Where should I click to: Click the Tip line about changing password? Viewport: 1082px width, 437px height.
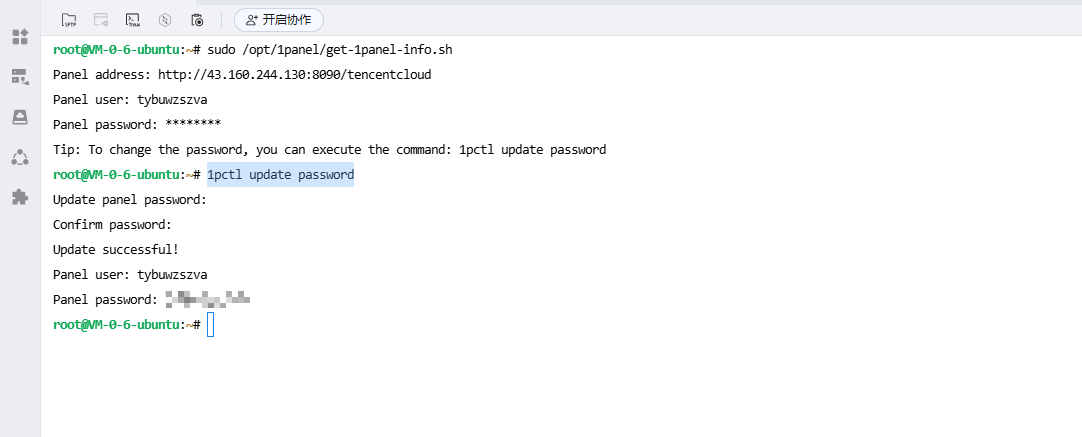click(329, 150)
